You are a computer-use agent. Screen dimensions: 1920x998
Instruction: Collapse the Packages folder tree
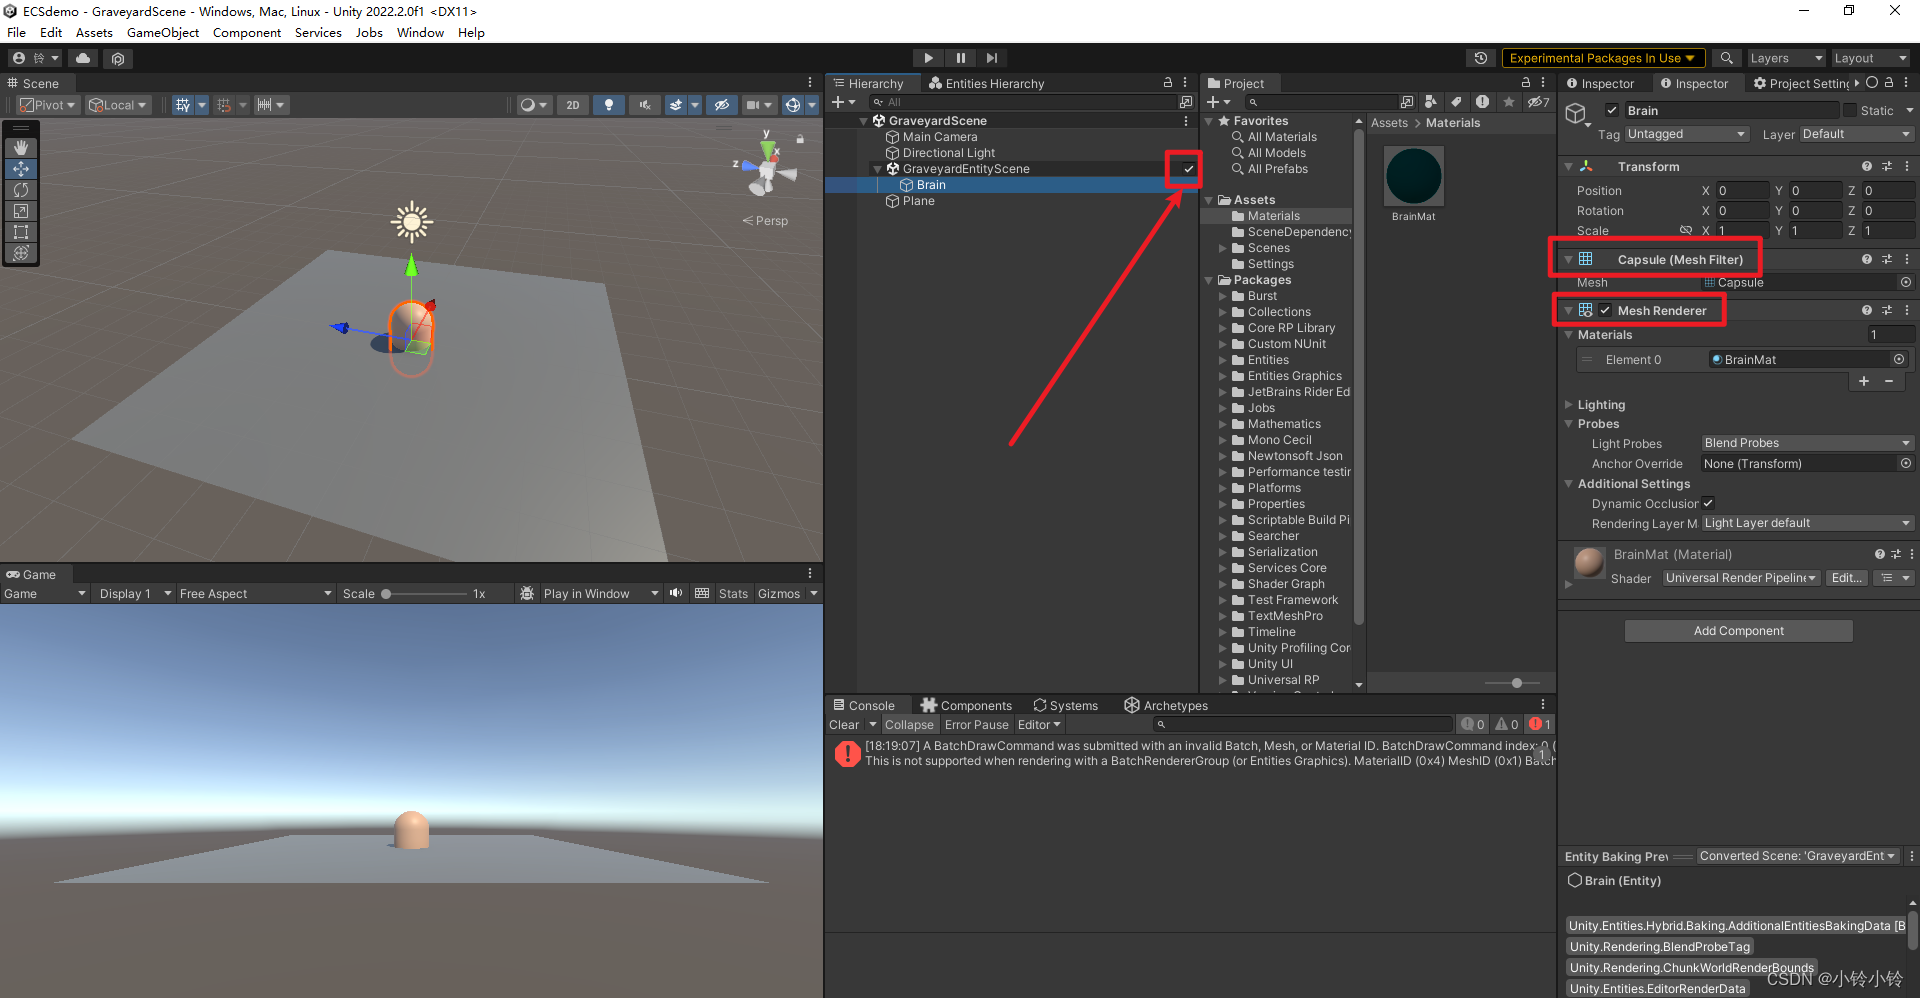(1209, 281)
